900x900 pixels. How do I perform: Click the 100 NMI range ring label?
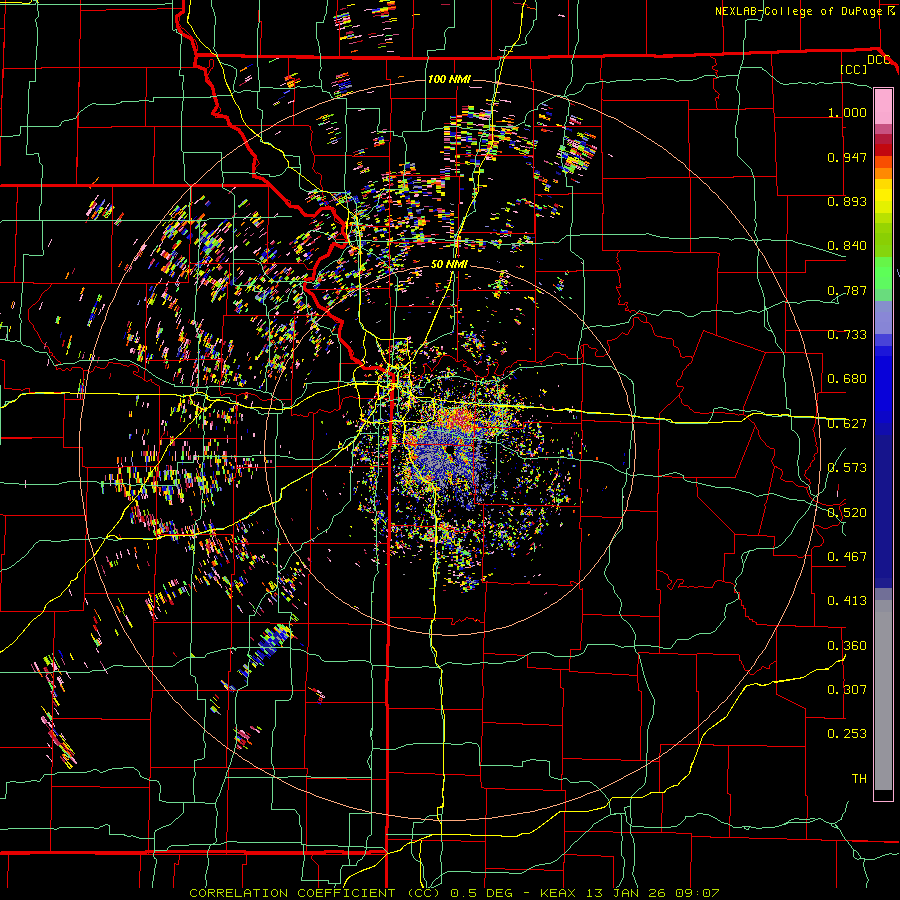click(449, 79)
